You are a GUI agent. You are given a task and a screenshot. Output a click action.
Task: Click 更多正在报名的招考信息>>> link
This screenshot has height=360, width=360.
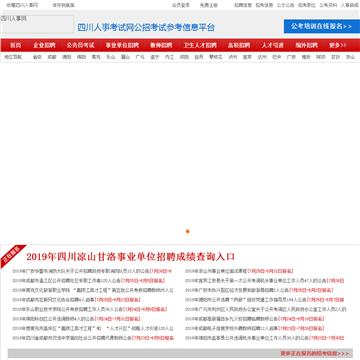[314, 353]
